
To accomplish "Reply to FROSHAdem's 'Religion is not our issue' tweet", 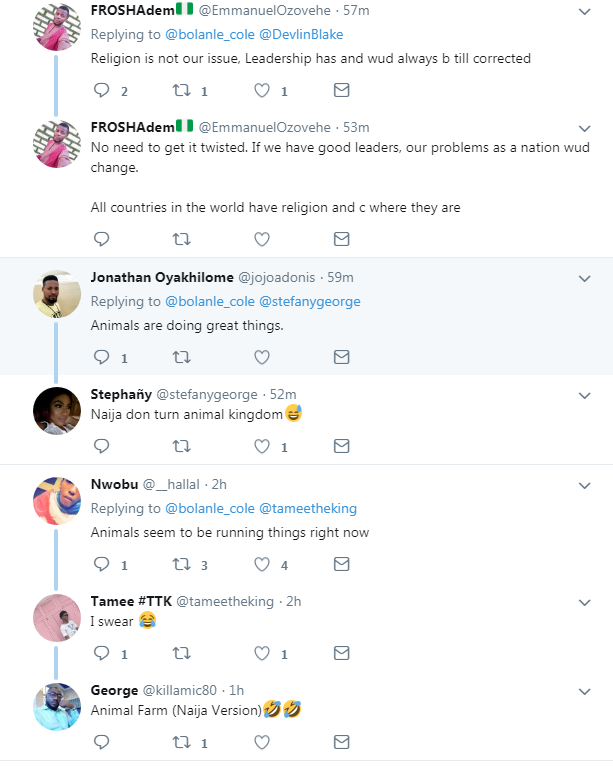I will (x=101, y=91).
